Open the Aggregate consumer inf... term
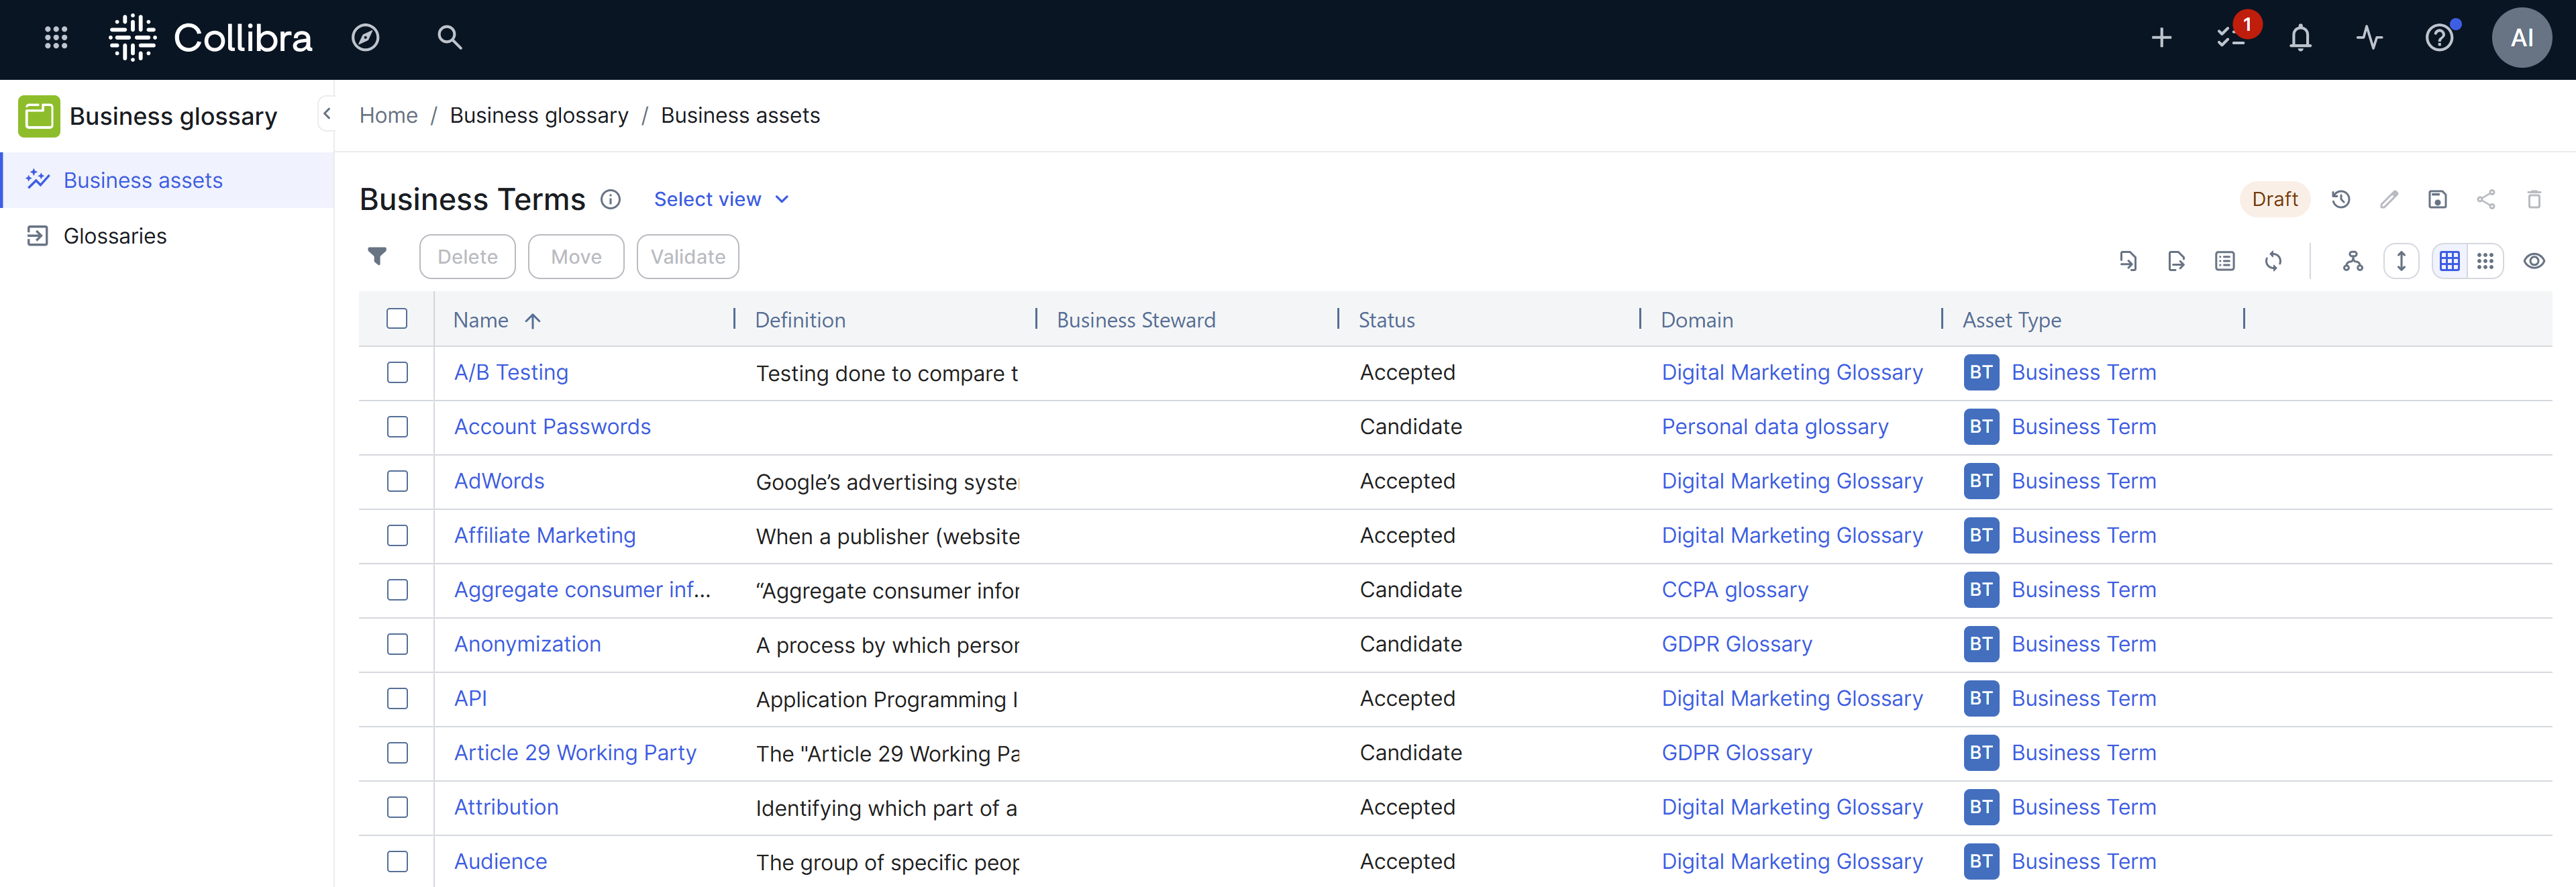This screenshot has height=887, width=2576. (x=582, y=590)
